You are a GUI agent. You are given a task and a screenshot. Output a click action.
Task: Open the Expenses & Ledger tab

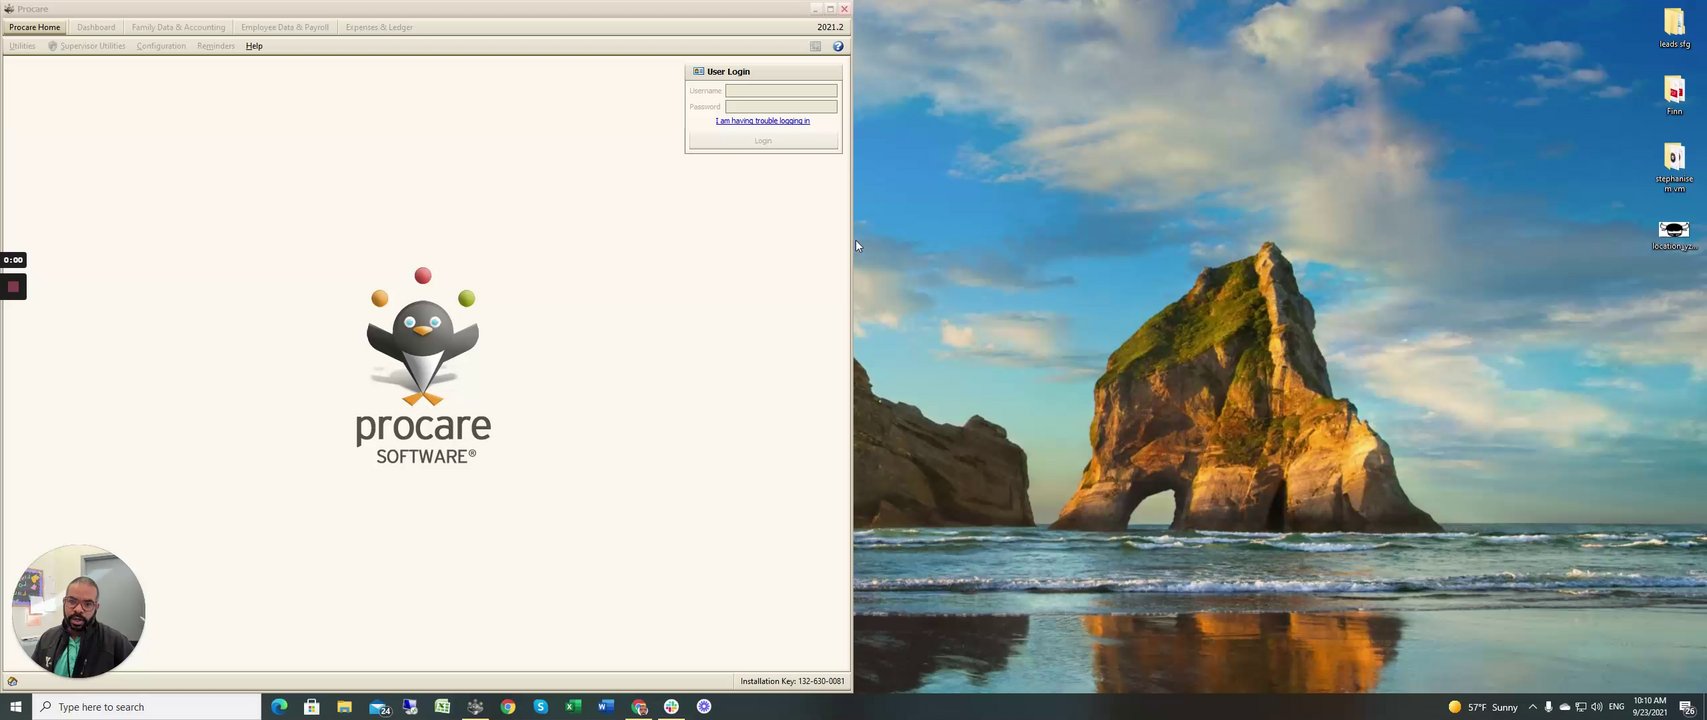[x=379, y=27]
